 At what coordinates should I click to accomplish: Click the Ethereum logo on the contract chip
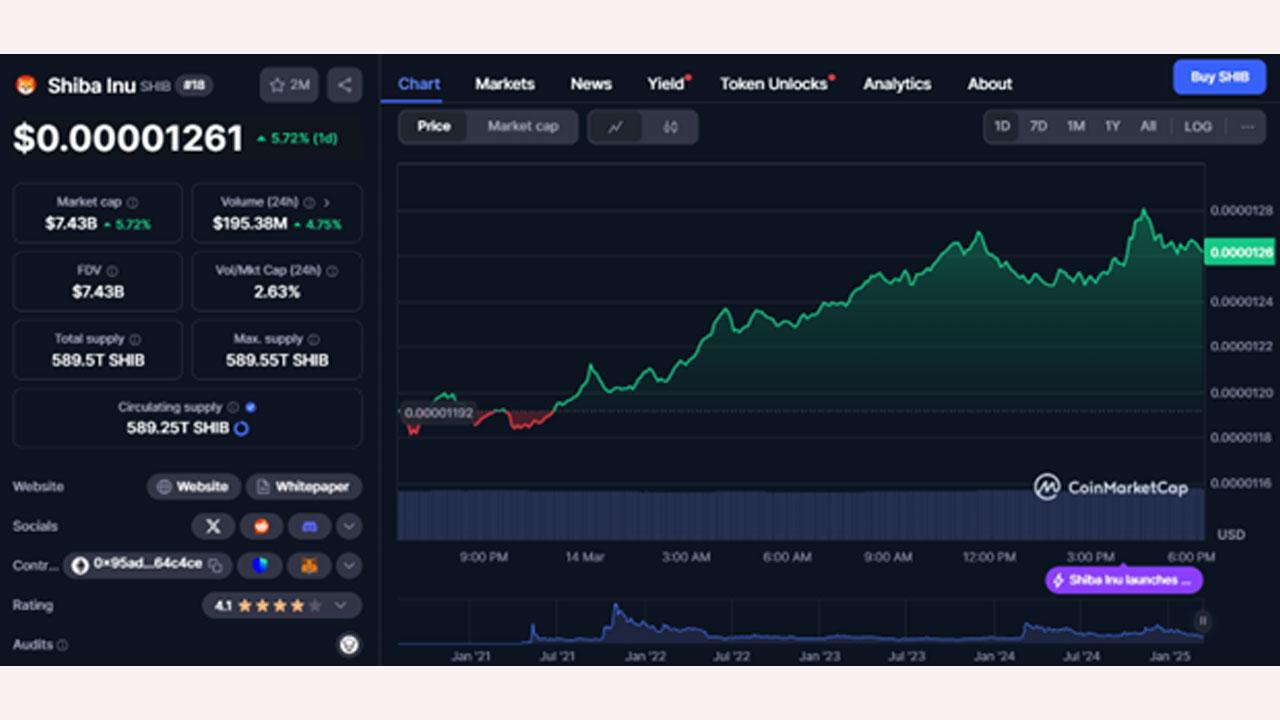[x=80, y=565]
